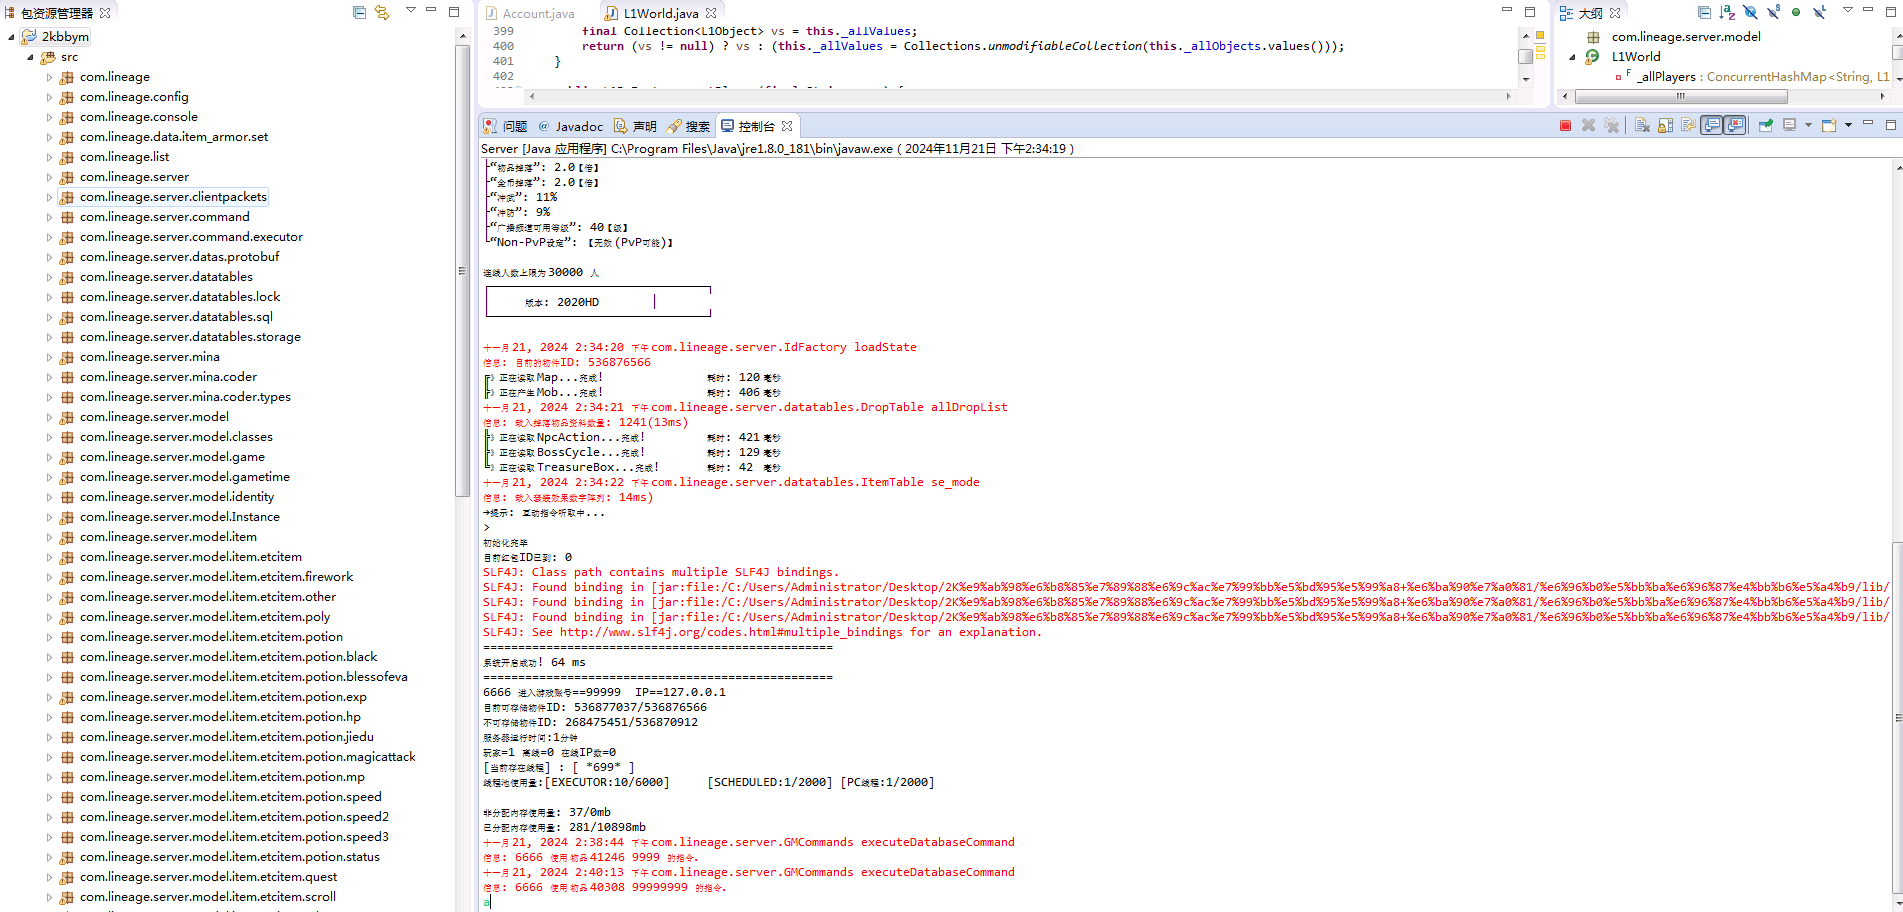Open the Javadoc tab
1903x912 pixels.
point(570,126)
